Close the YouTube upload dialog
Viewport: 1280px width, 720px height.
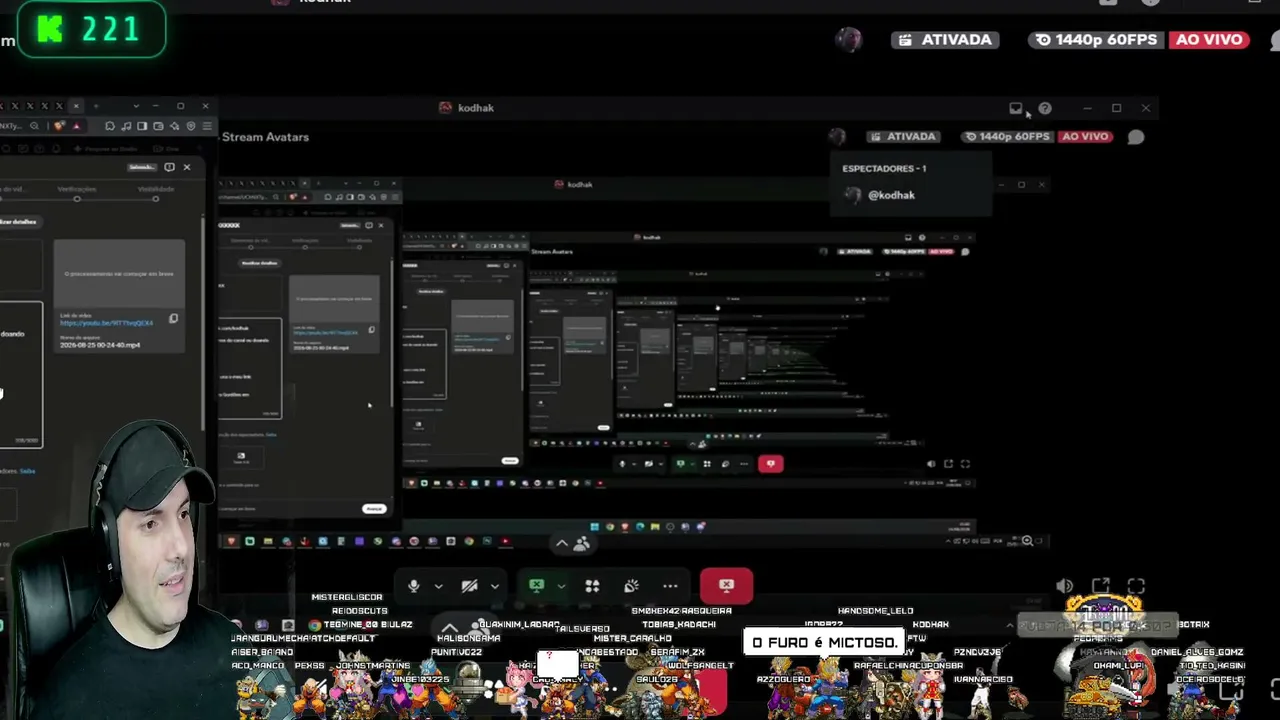pos(187,167)
